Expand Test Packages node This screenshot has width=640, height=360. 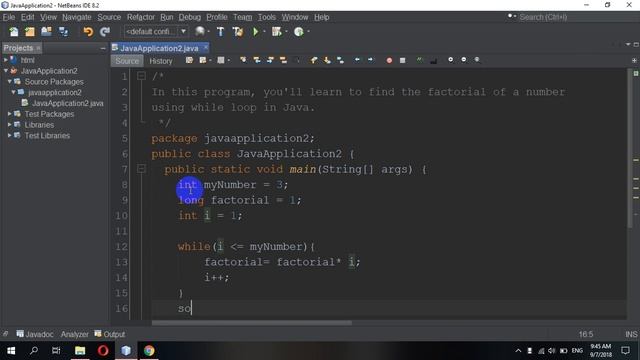9,114
